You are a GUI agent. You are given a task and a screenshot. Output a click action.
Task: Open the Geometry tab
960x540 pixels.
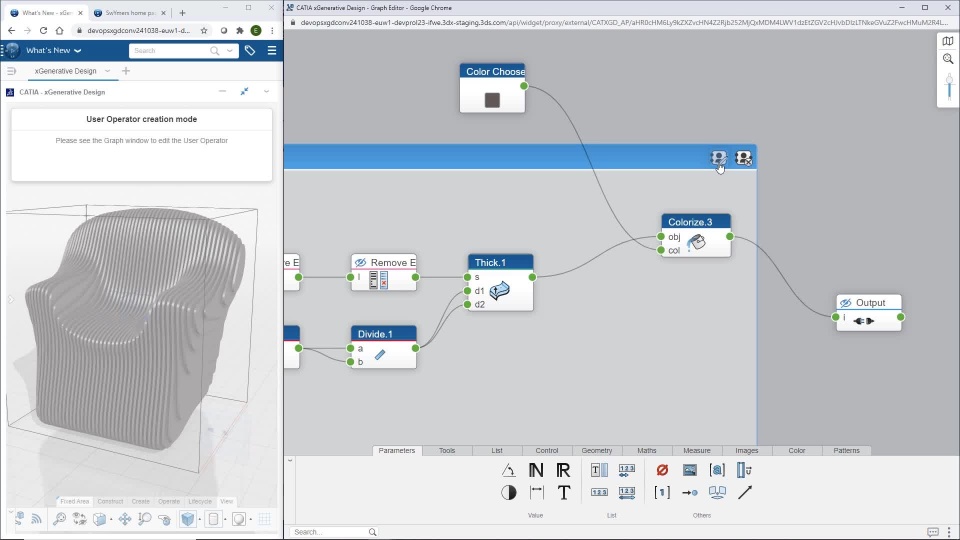pyautogui.click(x=597, y=451)
